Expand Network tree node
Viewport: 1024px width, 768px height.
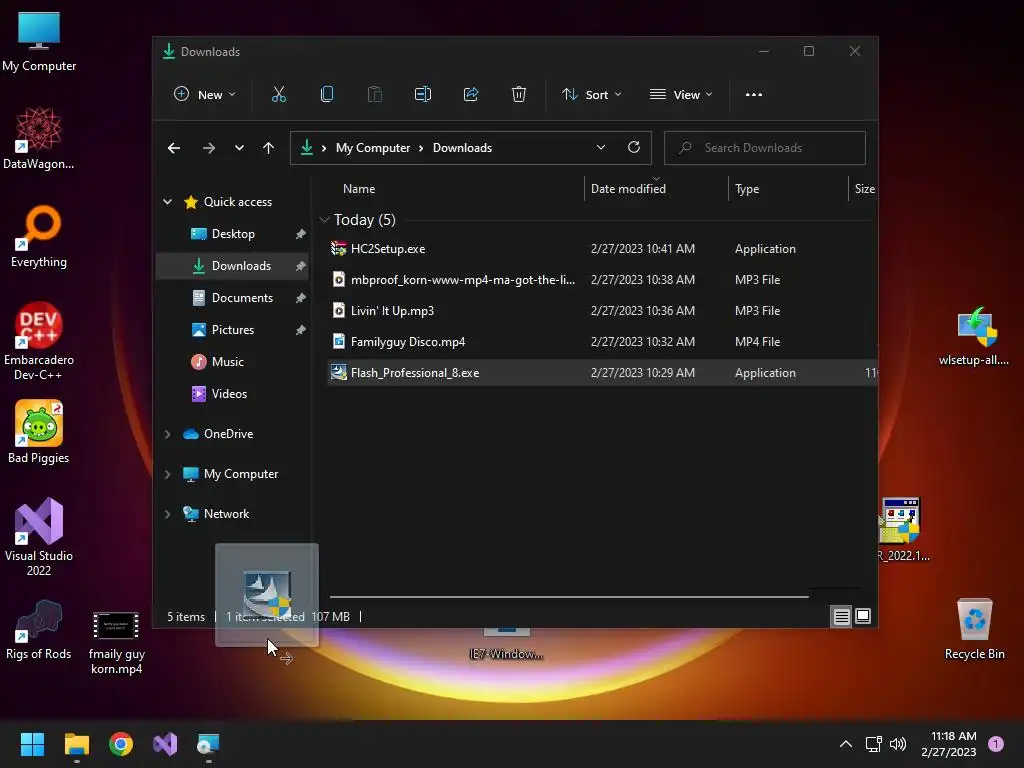[168, 515]
